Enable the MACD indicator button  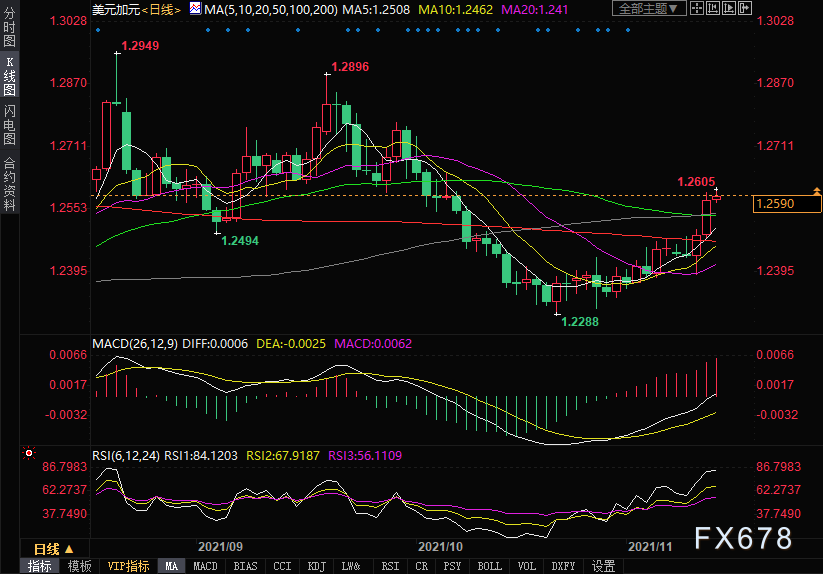(205, 566)
